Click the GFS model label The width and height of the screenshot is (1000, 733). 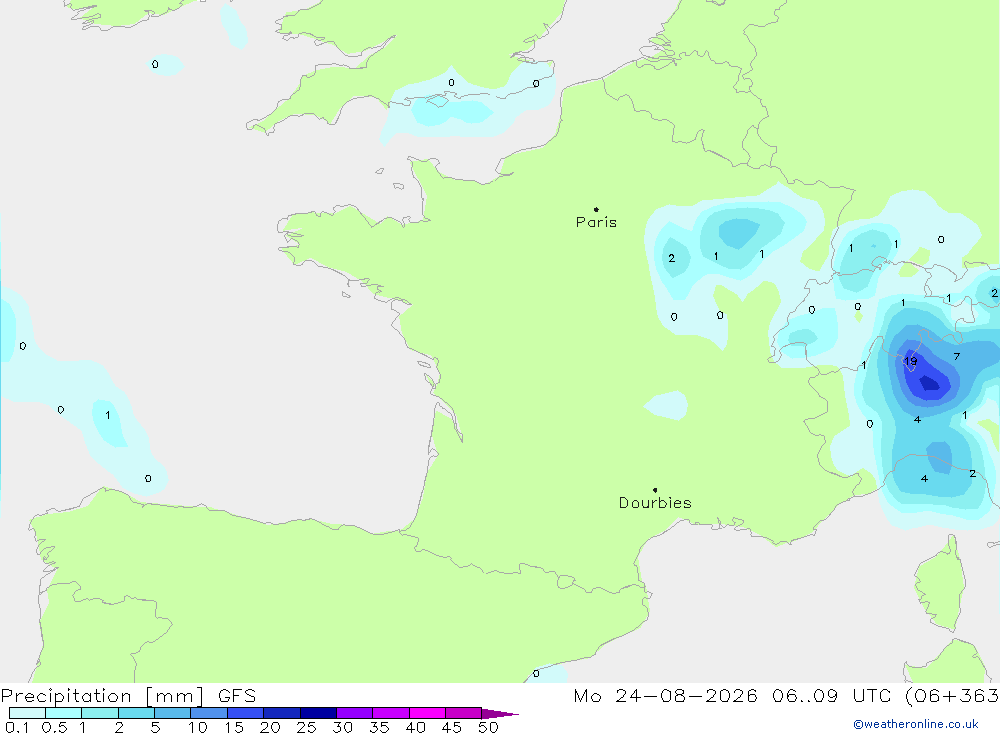(237, 696)
